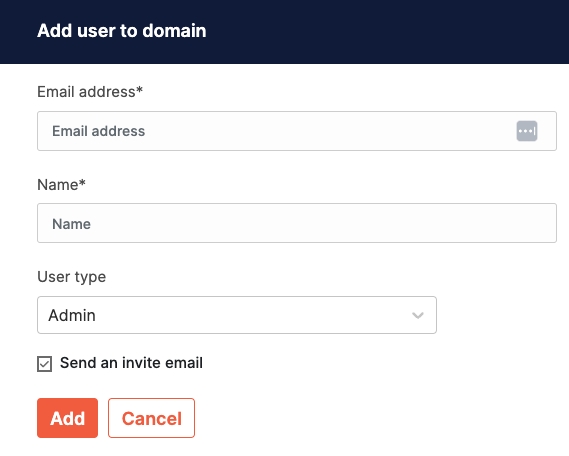This screenshot has width=569, height=456.
Task: Click the password manager icon in email field
Action: (527, 131)
